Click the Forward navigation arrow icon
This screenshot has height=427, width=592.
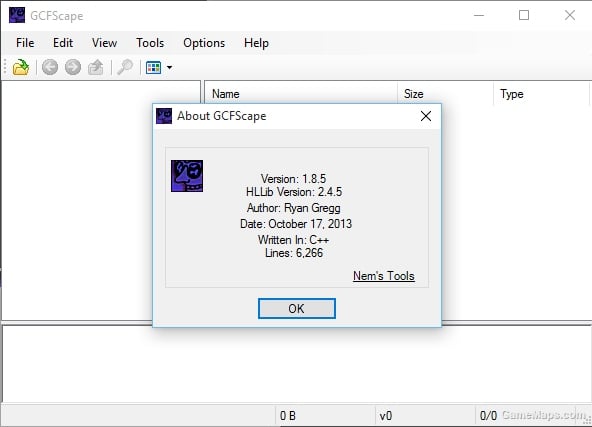coord(73,68)
